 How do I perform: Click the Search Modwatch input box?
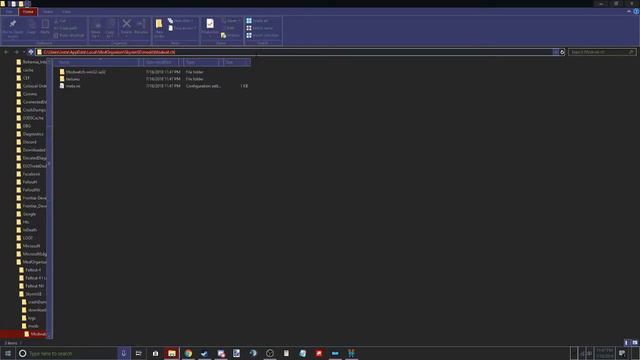coord(602,52)
